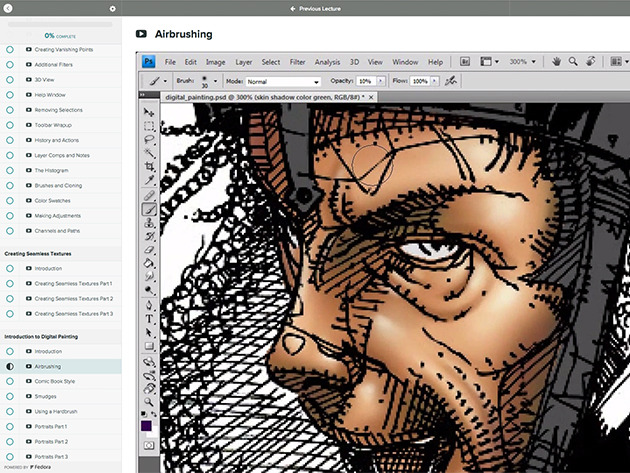This screenshot has width=630, height=473.
Task: Open the Image menu
Action: point(215,62)
